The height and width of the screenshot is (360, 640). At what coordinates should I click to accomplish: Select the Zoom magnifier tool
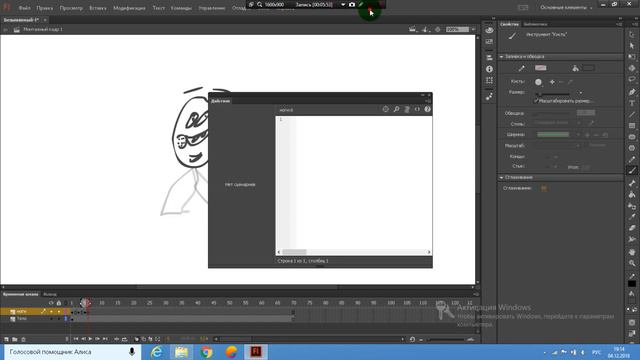(x=632, y=264)
